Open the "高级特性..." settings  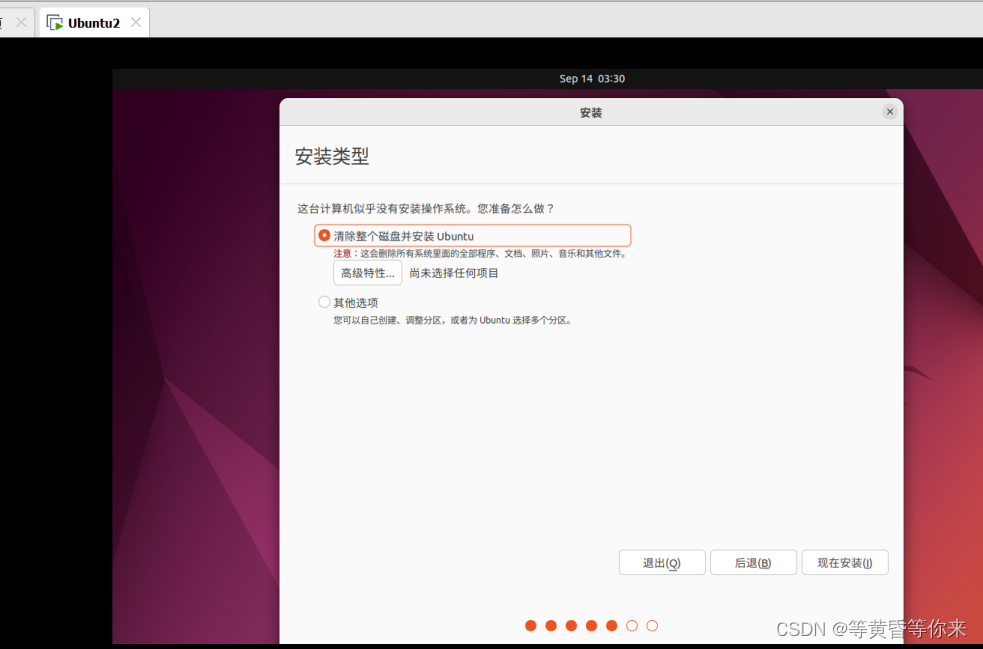(x=367, y=273)
